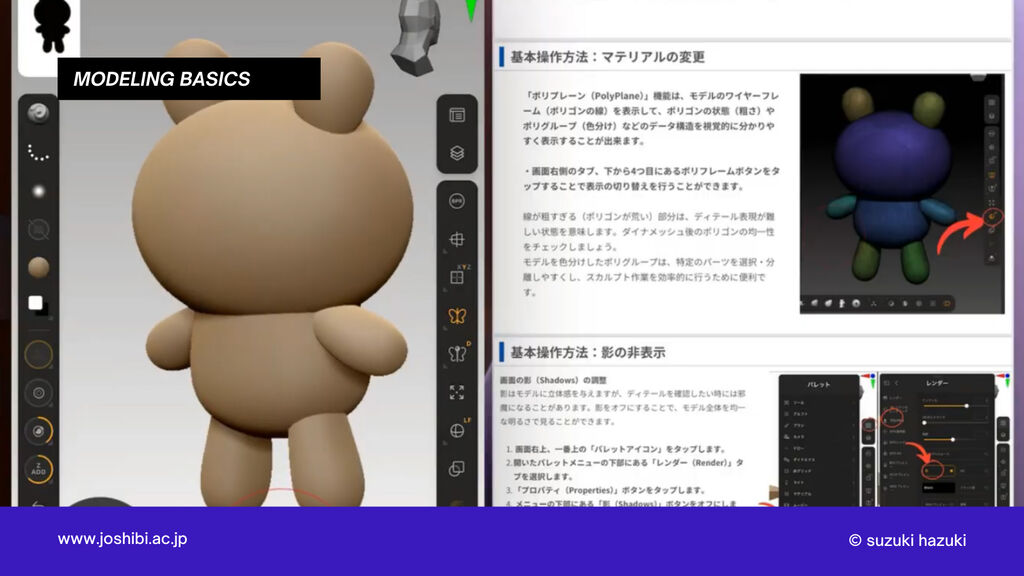
Task: Toggle the butterfly symmetry button
Action: pos(457,316)
